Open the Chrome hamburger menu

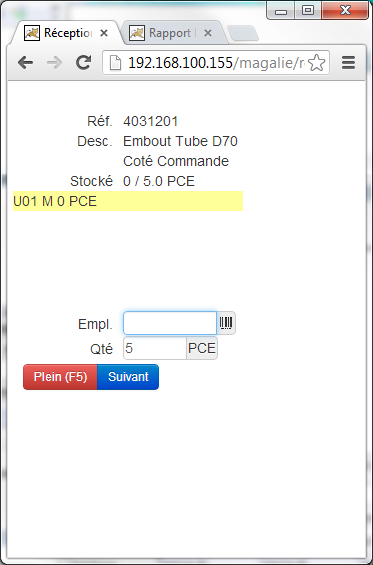tap(348, 63)
